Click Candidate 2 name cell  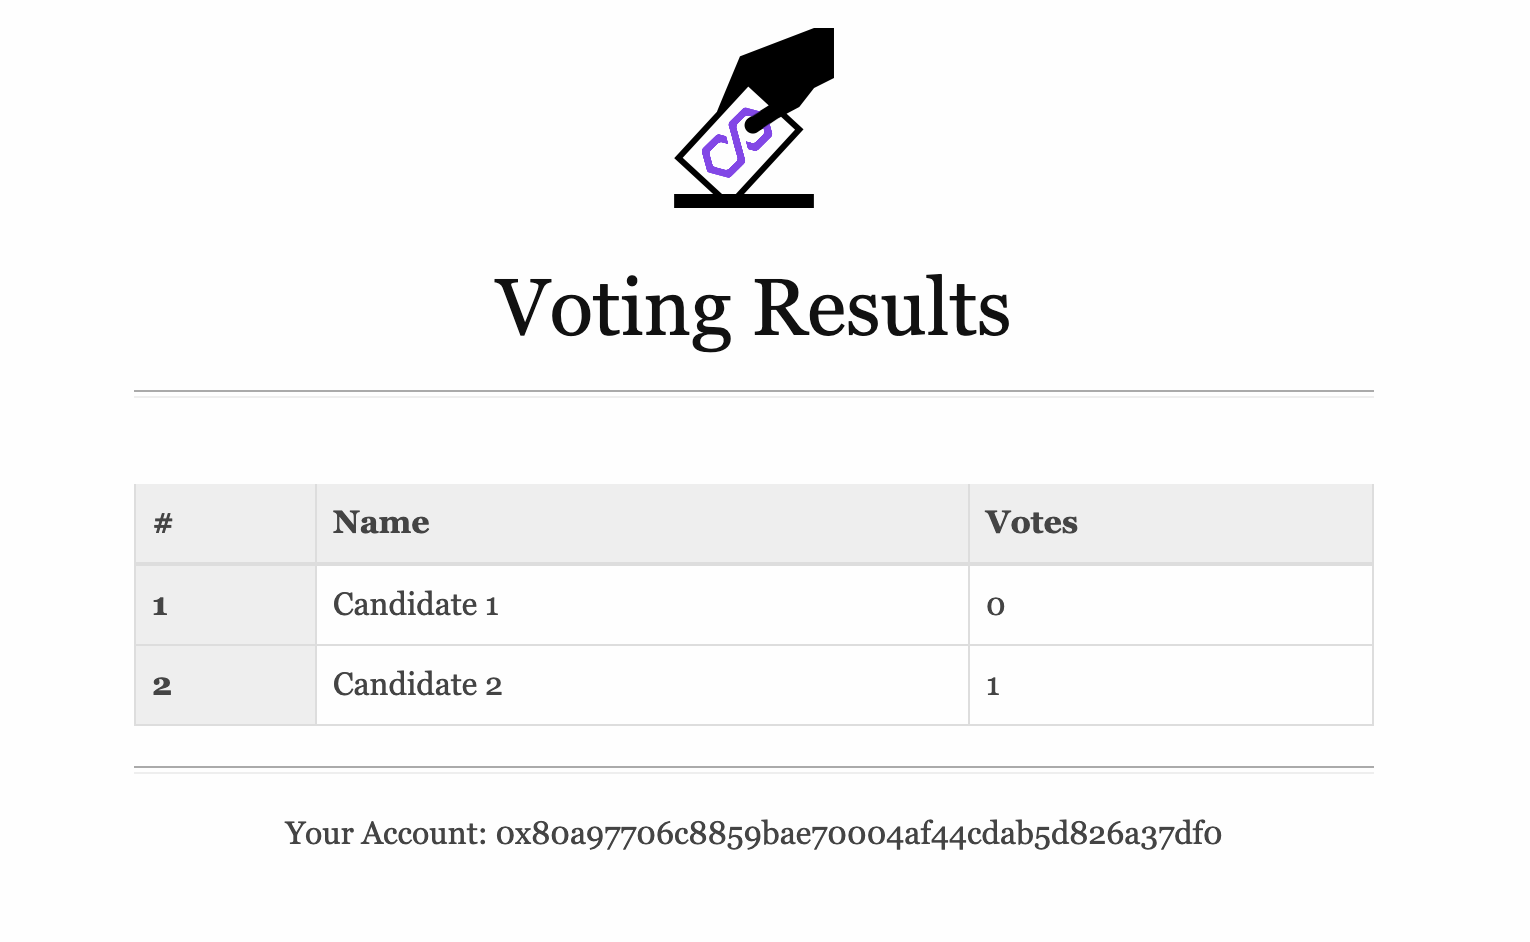tap(642, 685)
